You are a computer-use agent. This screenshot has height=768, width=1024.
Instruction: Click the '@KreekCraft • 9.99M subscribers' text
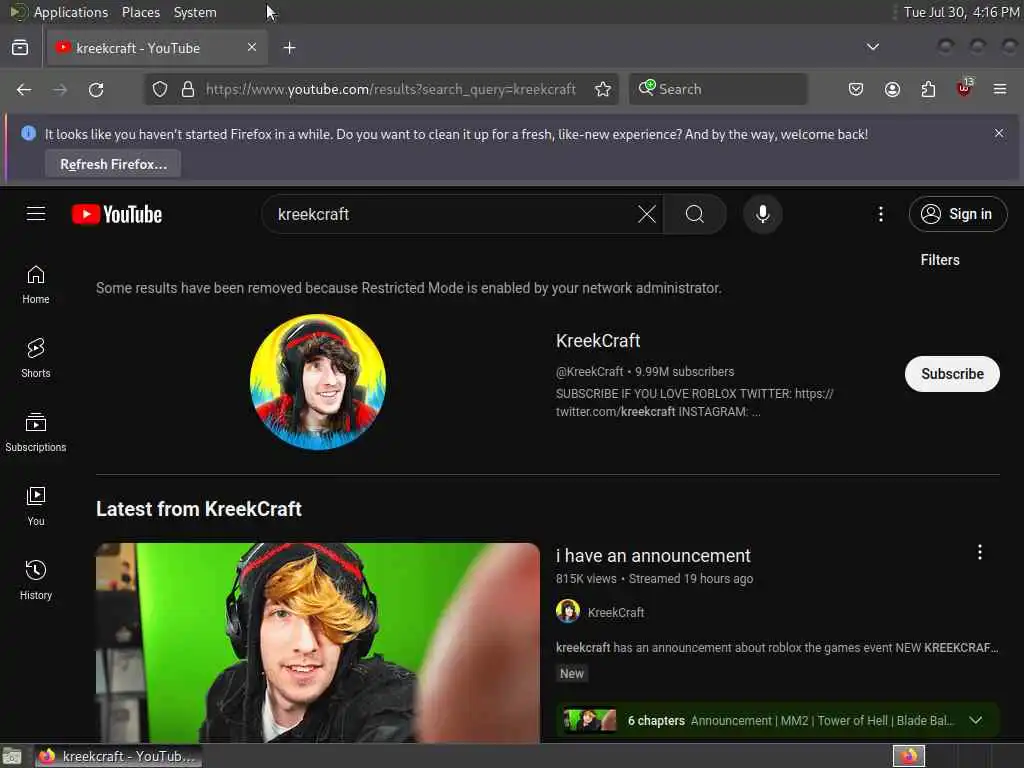(645, 372)
